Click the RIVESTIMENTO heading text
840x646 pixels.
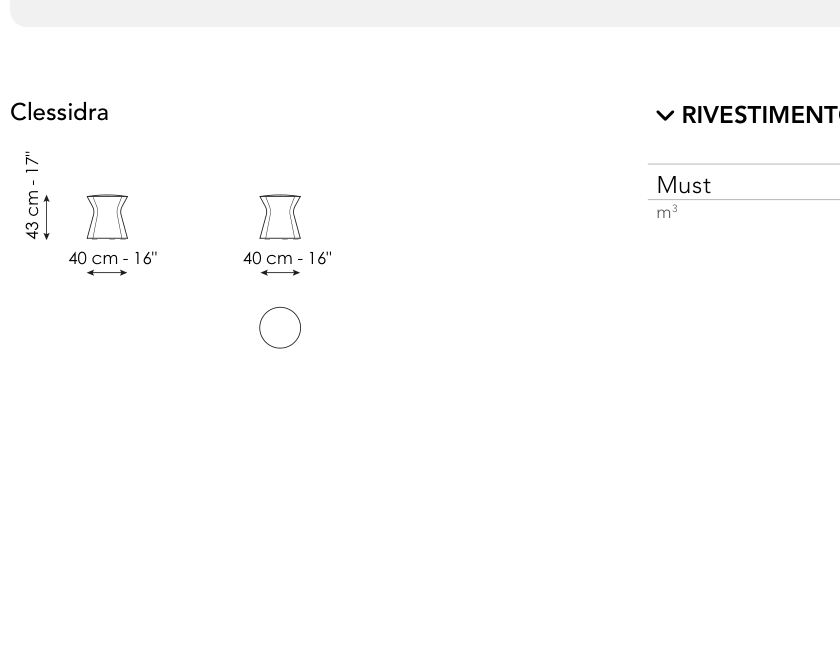tap(761, 116)
